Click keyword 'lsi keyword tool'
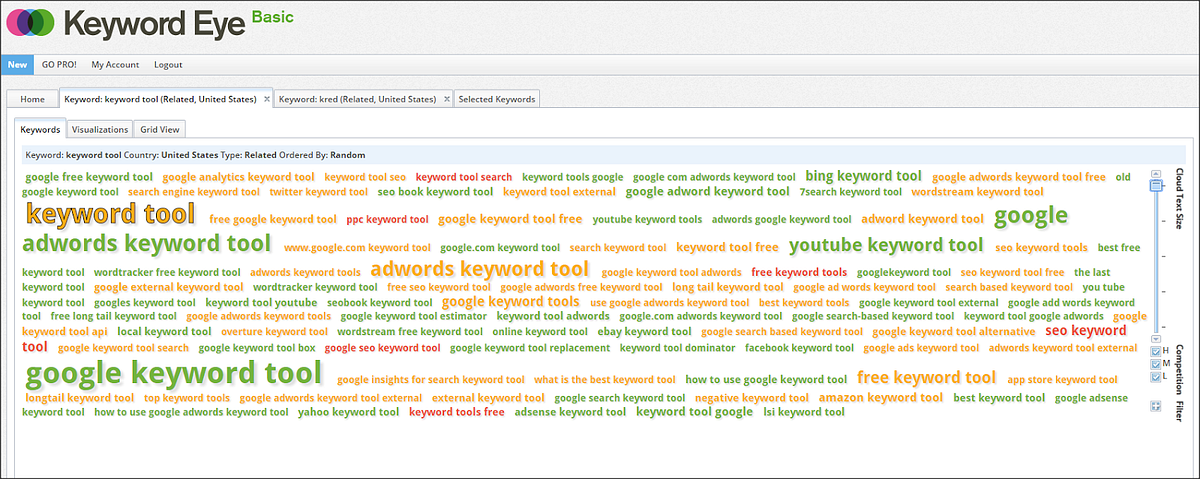The height and width of the screenshot is (479, 1200). (x=804, y=412)
